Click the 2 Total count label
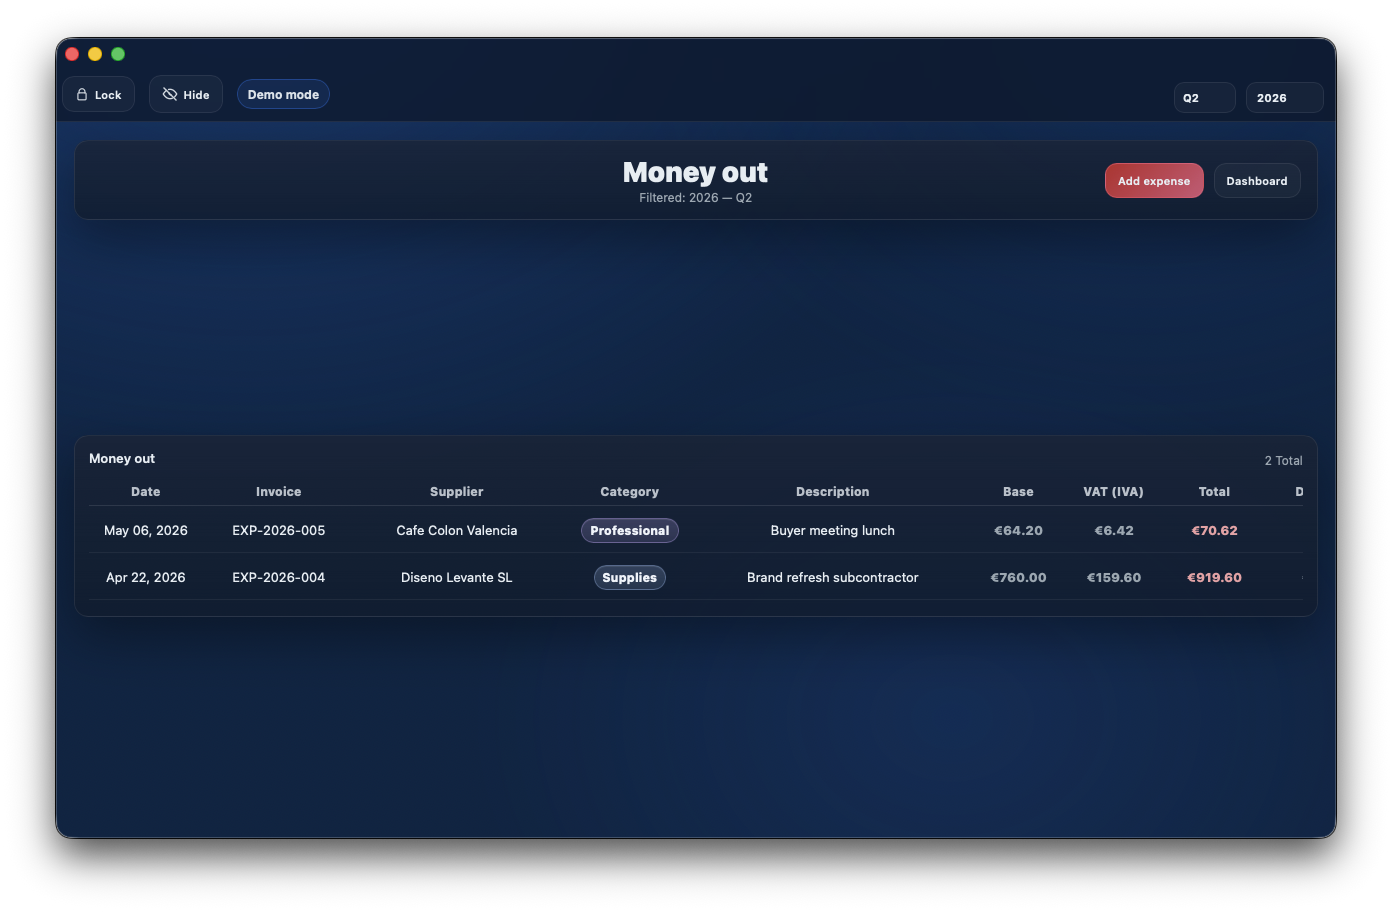 point(1283,461)
